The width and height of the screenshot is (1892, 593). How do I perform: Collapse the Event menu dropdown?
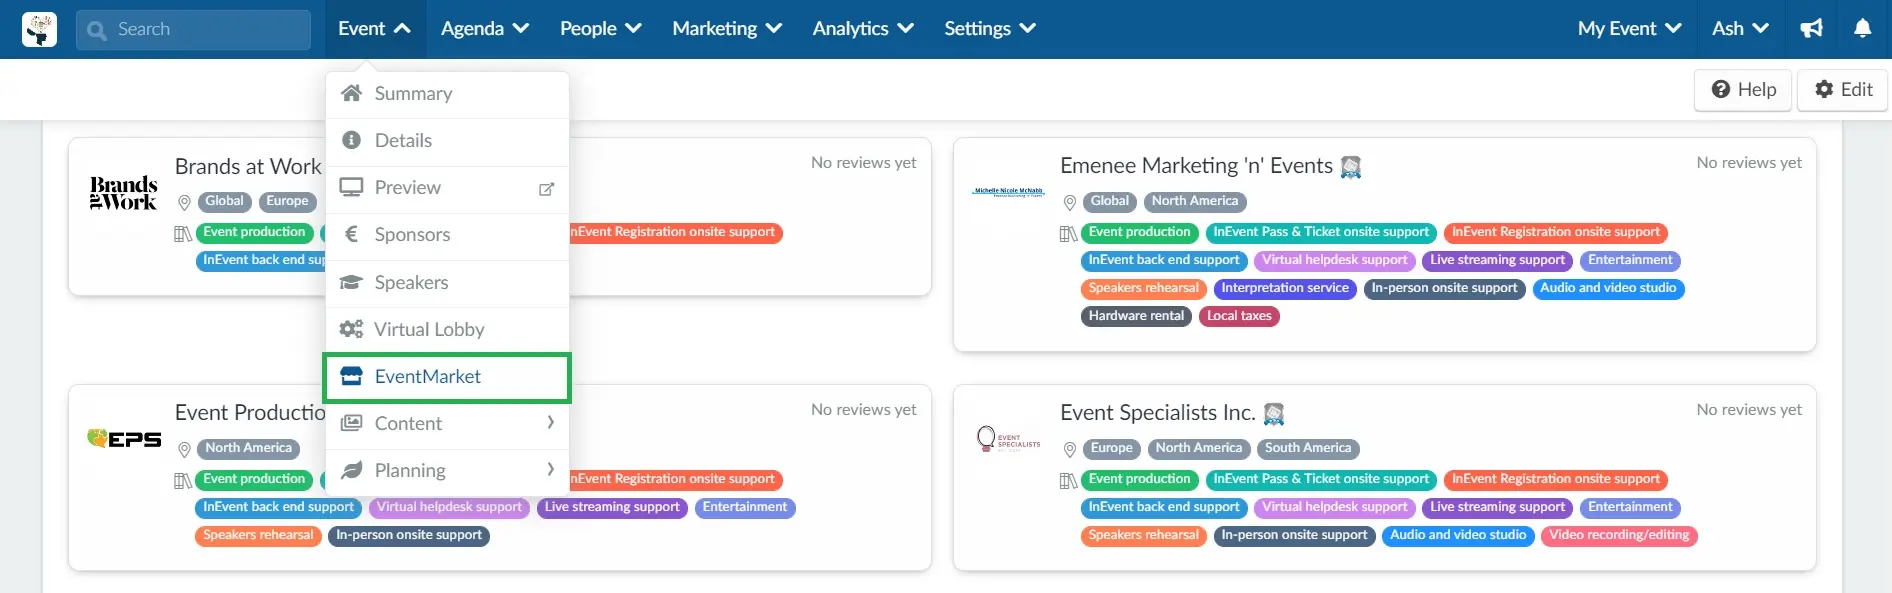375,29
